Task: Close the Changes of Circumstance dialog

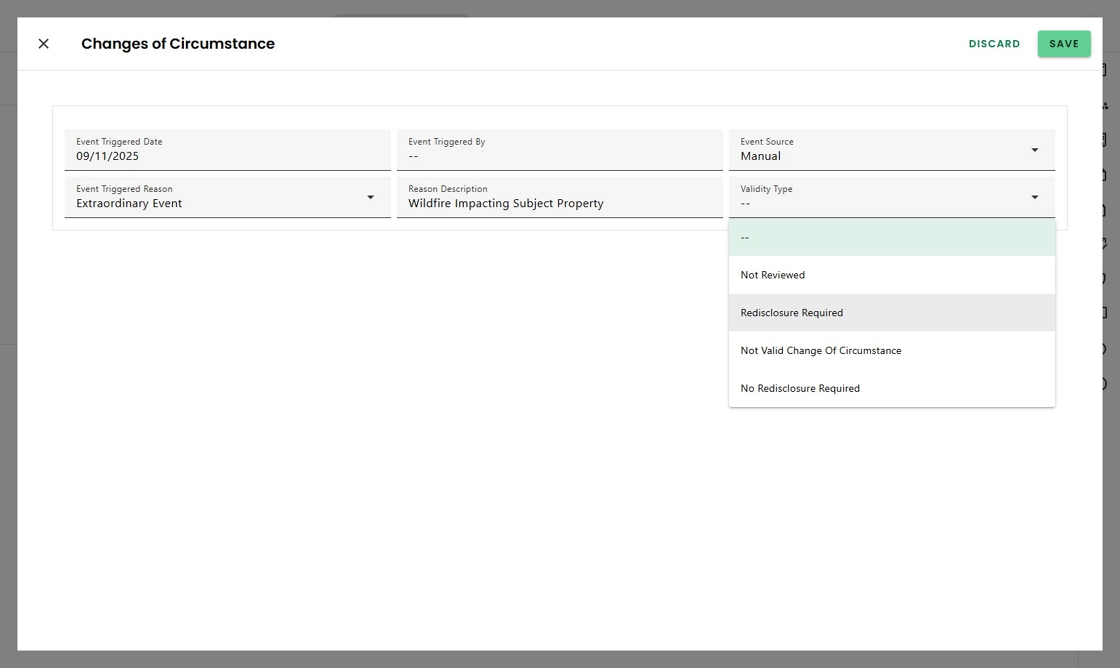Action: click(43, 44)
